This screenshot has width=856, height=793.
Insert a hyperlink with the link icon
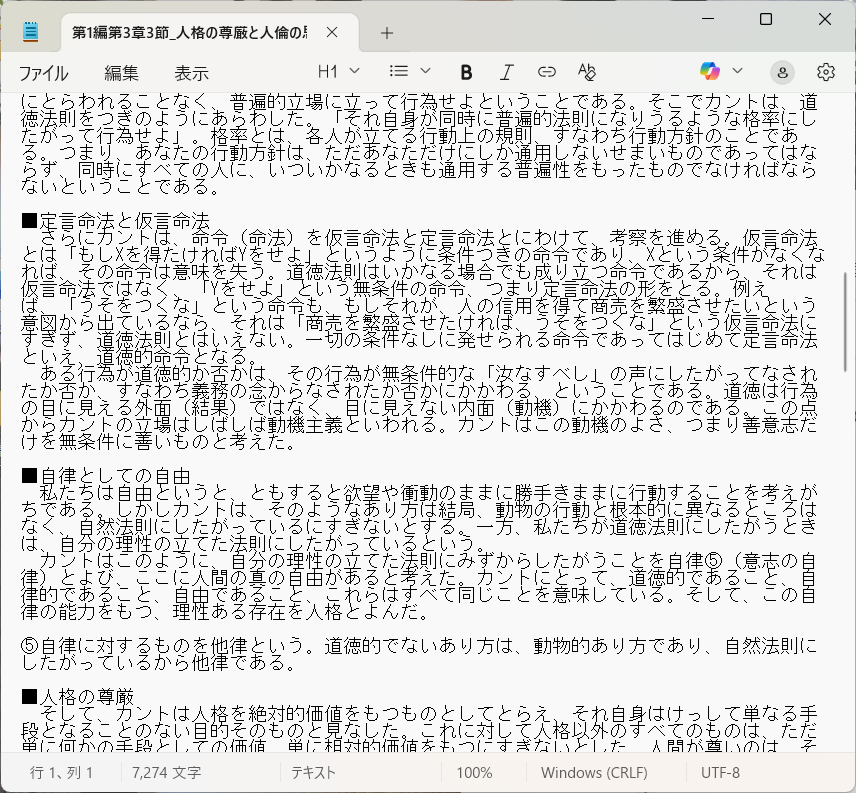pyautogui.click(x=547, y=72)
